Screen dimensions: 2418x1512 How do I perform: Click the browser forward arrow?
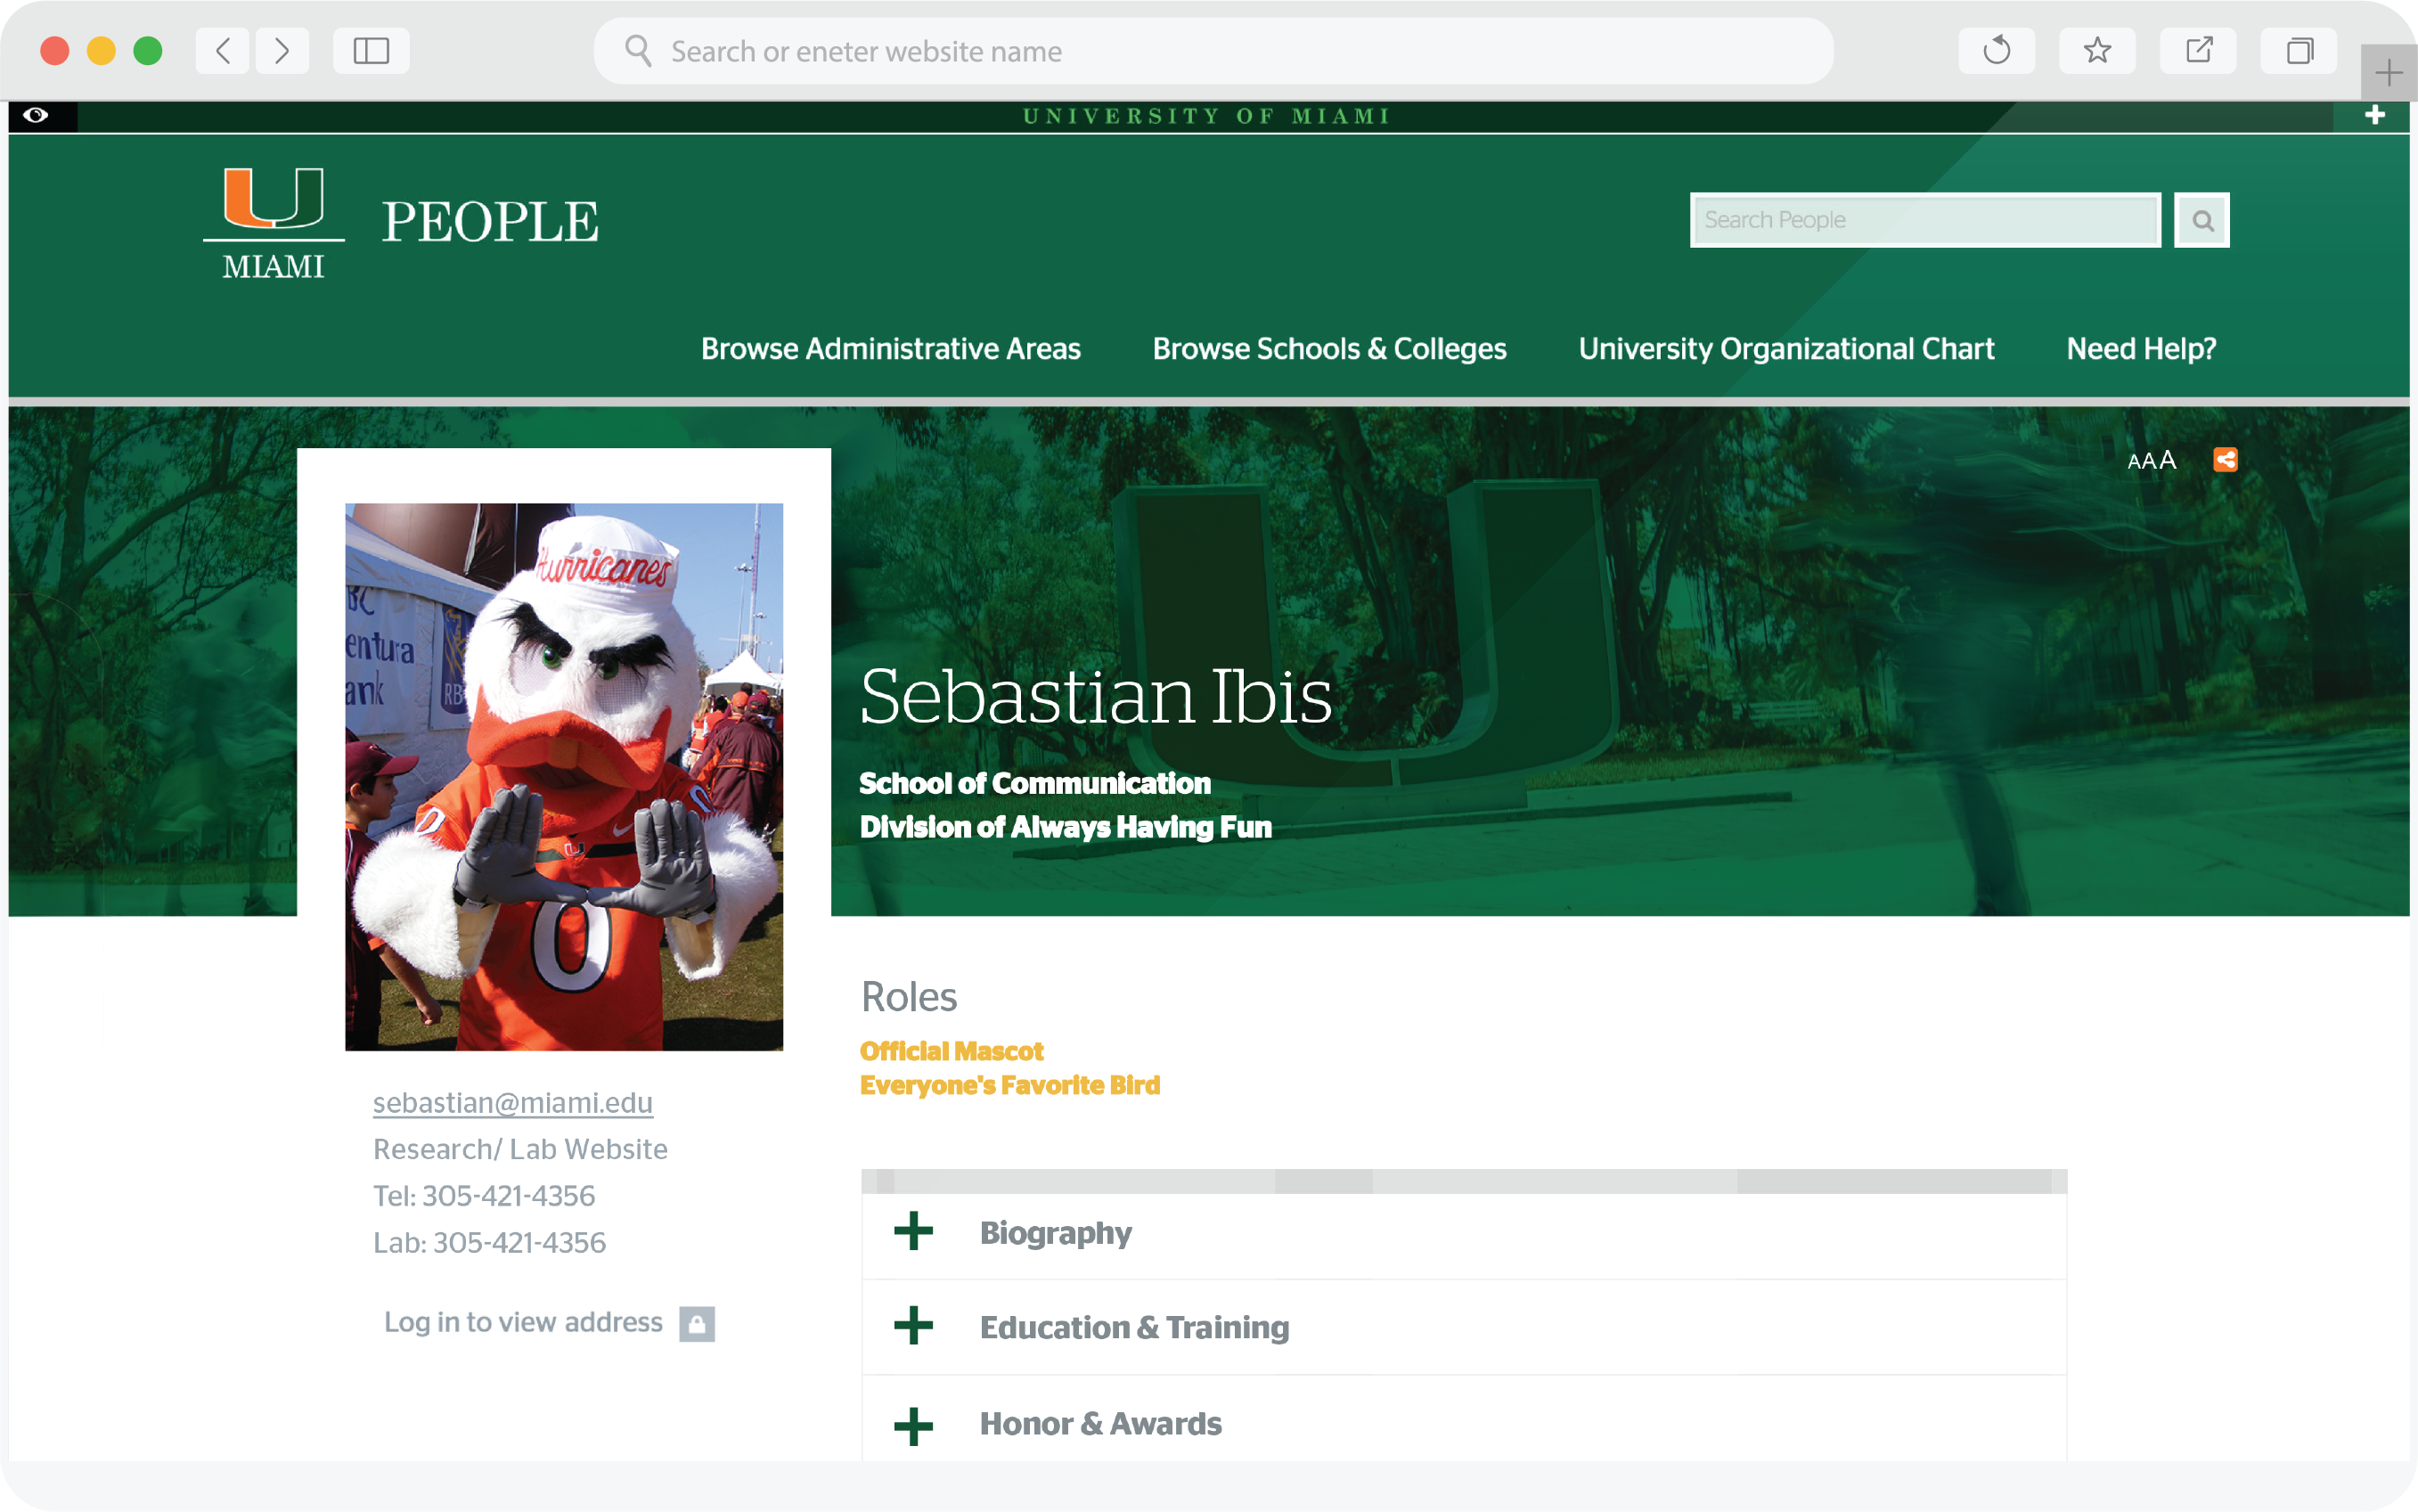282,50
